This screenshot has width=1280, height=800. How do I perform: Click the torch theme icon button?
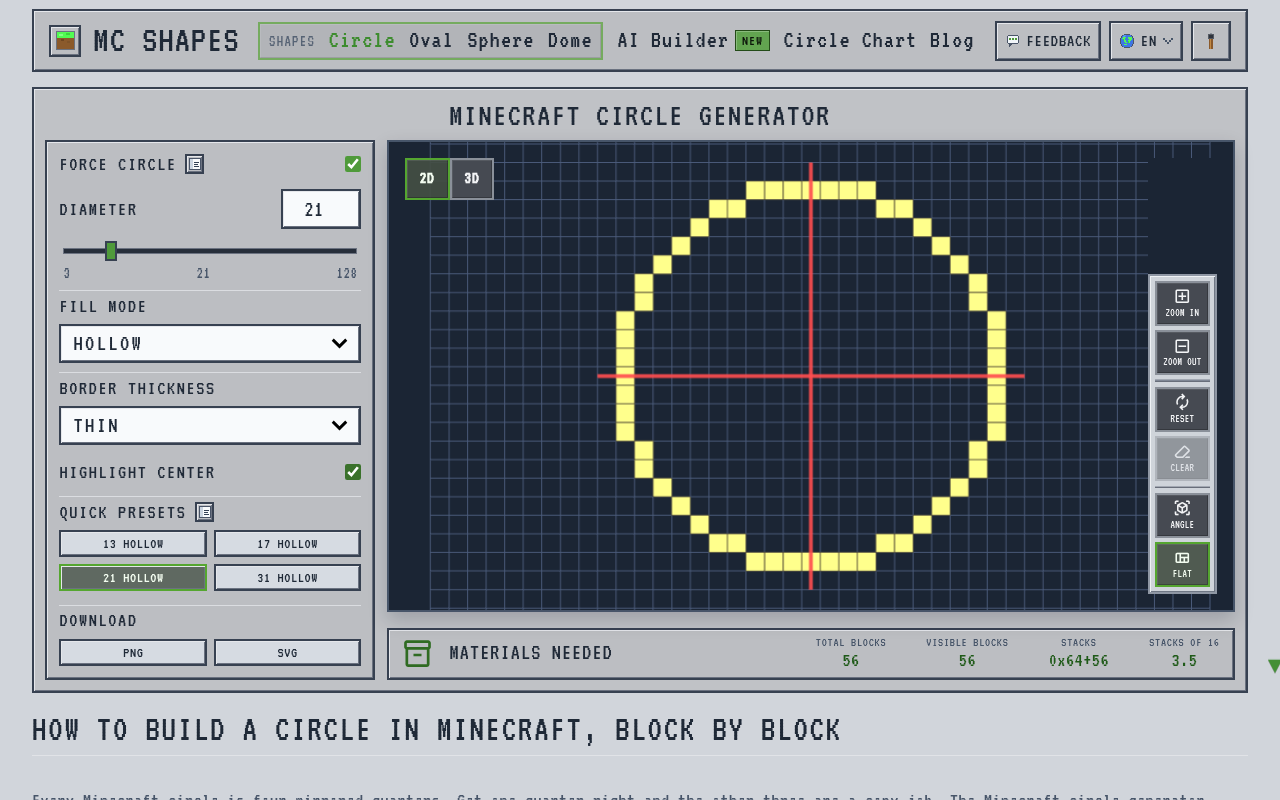[1211, 41]
